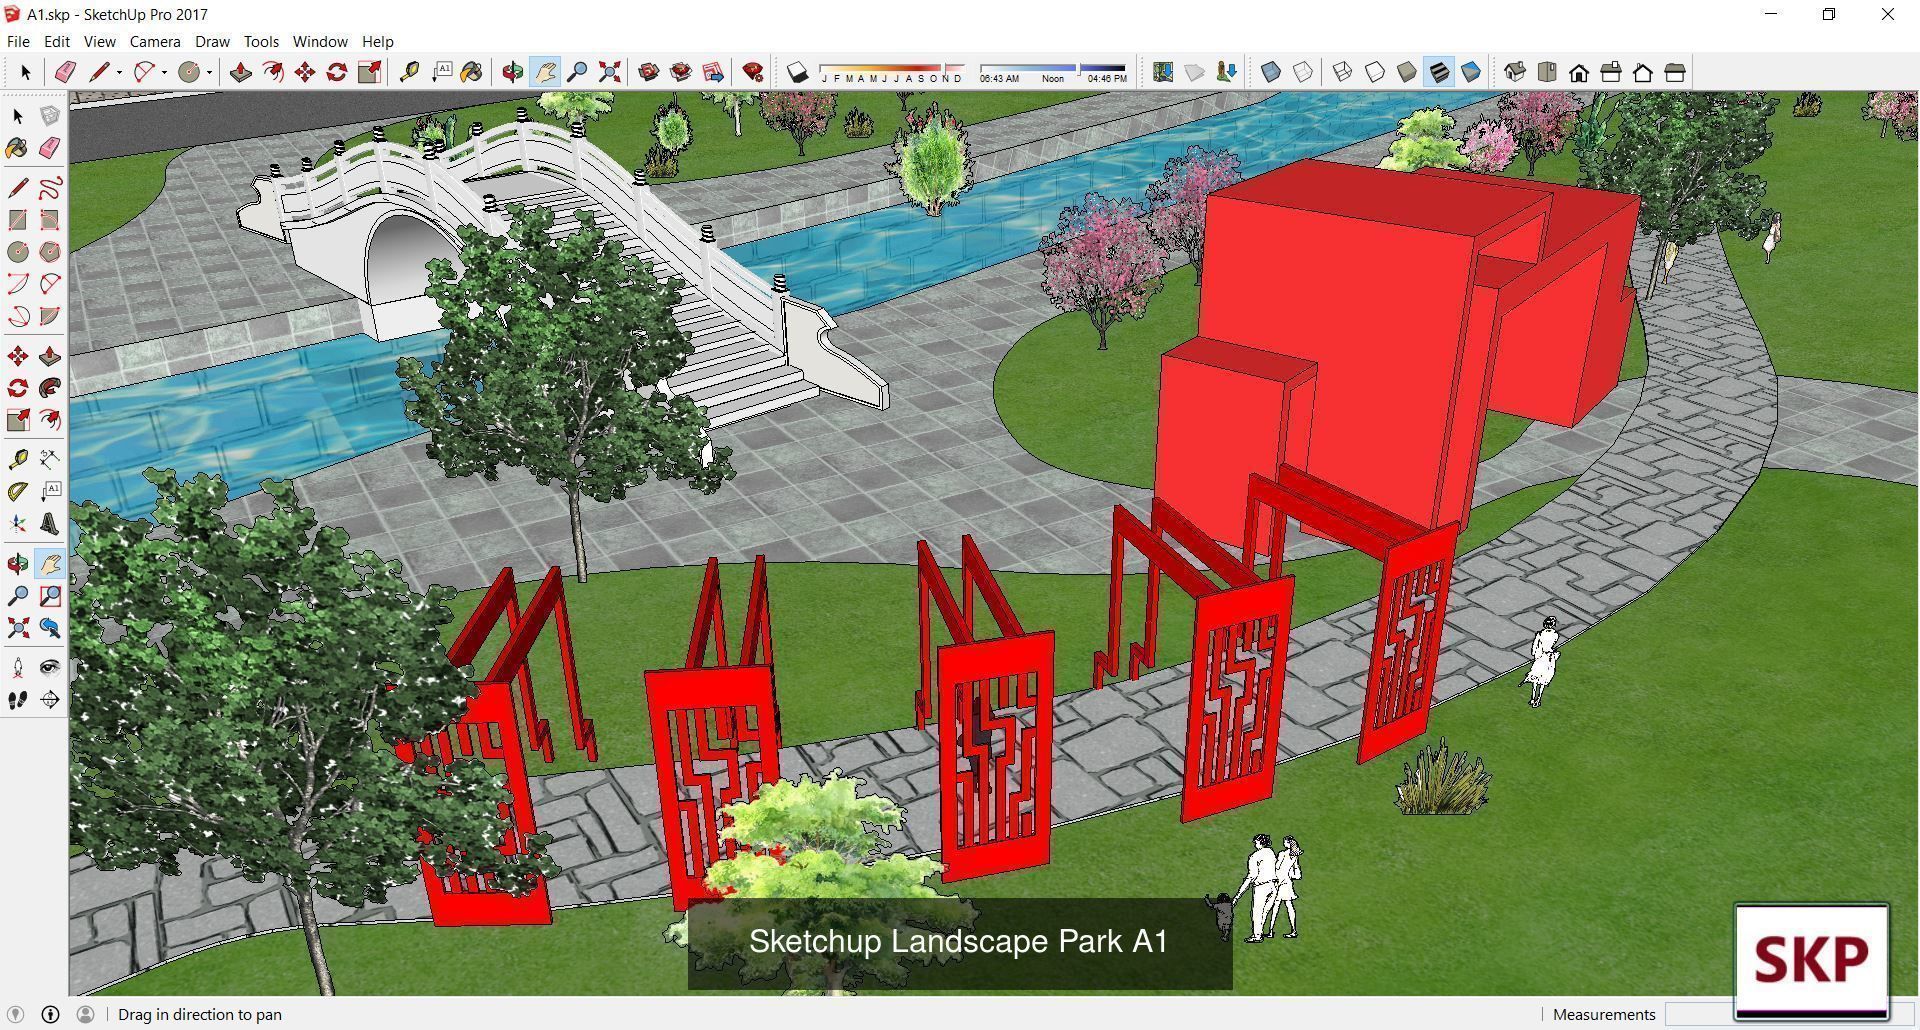Open the Help menu
Viewport: 1920px width, 1030px height.
coord(377,42)
